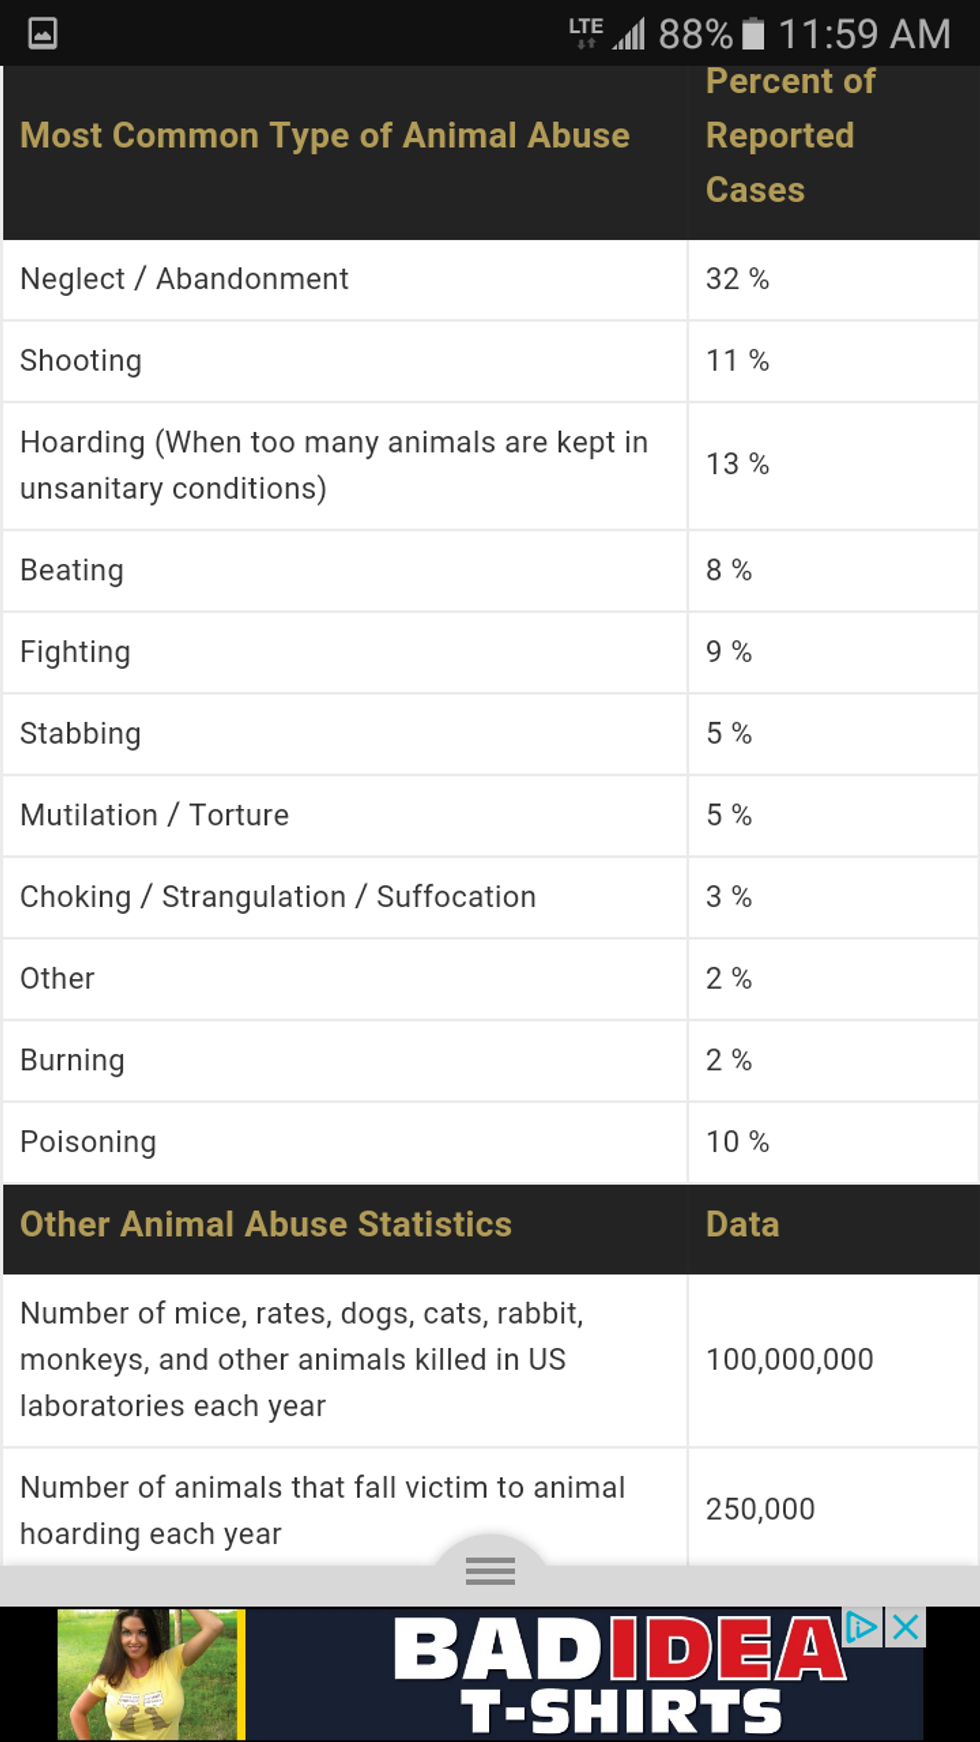Open the AdChoices info icon on ad
Viewport: 980px width, 1742px height.
click(x=861, y=1627)
